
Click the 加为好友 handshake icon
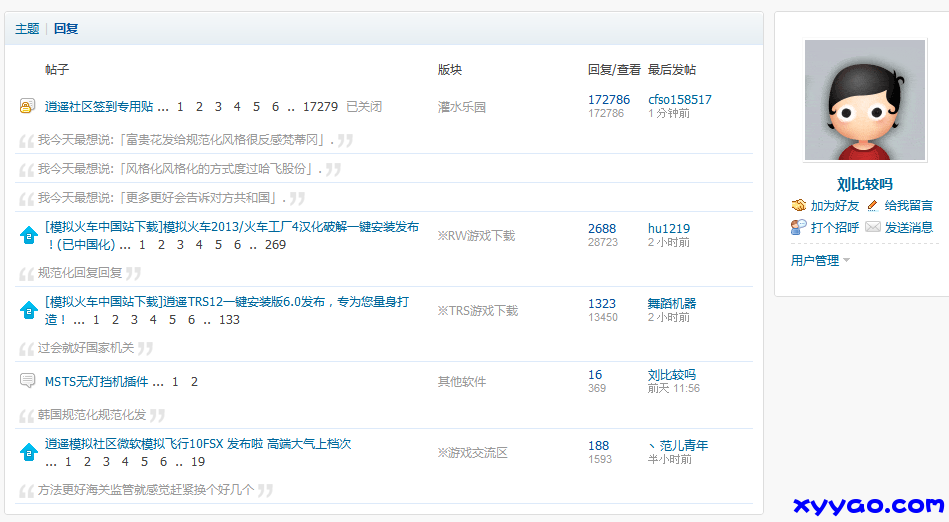(799, 205)
